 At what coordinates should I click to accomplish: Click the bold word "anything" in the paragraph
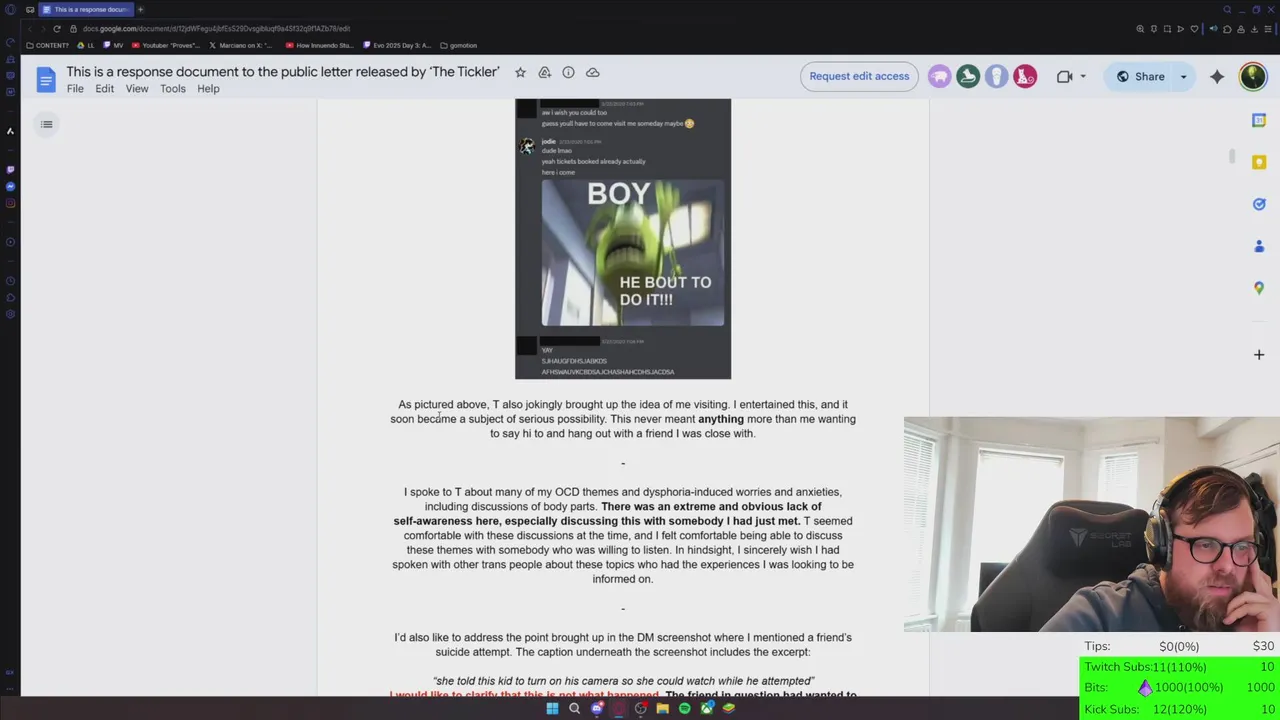(x=721, y=419)
